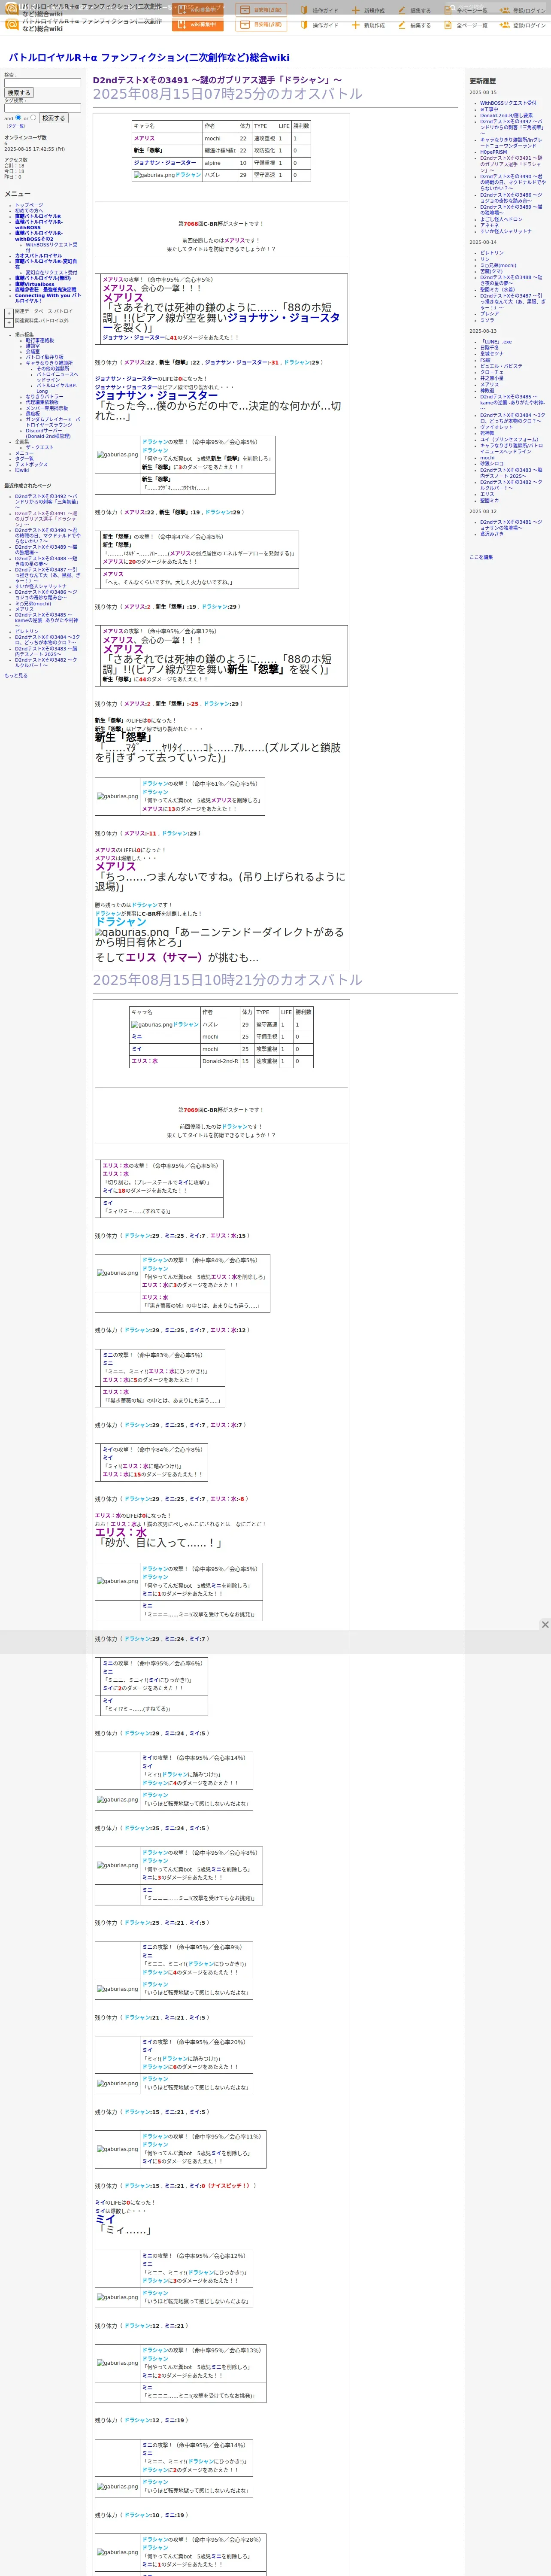Viewport: 551px width, 2576px height.
Task: Select the 'and' search radio button
Action: tap(19, 117)
